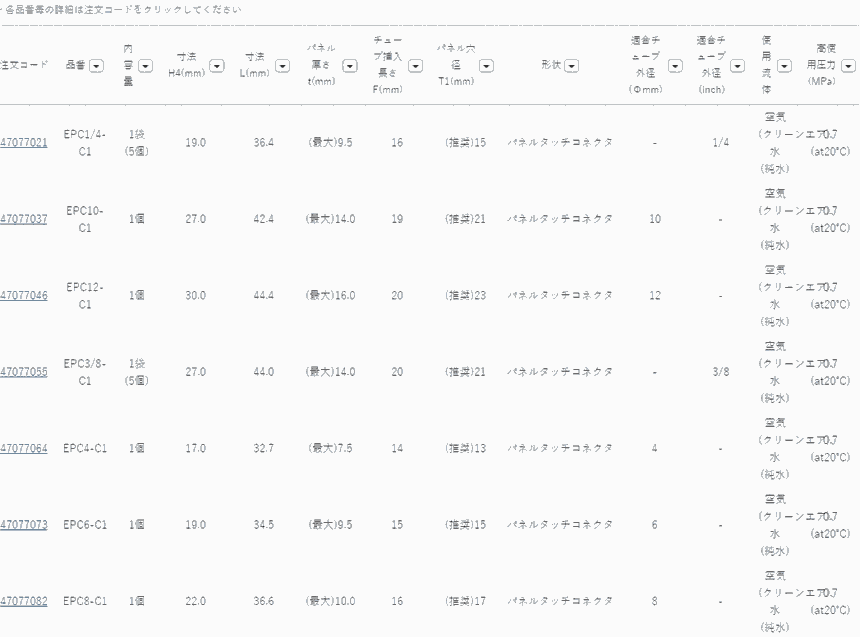This screenshot has width=860, height=637.
Task: Click the EPC10-C1 part number cell
Action: tap(85, 219)
